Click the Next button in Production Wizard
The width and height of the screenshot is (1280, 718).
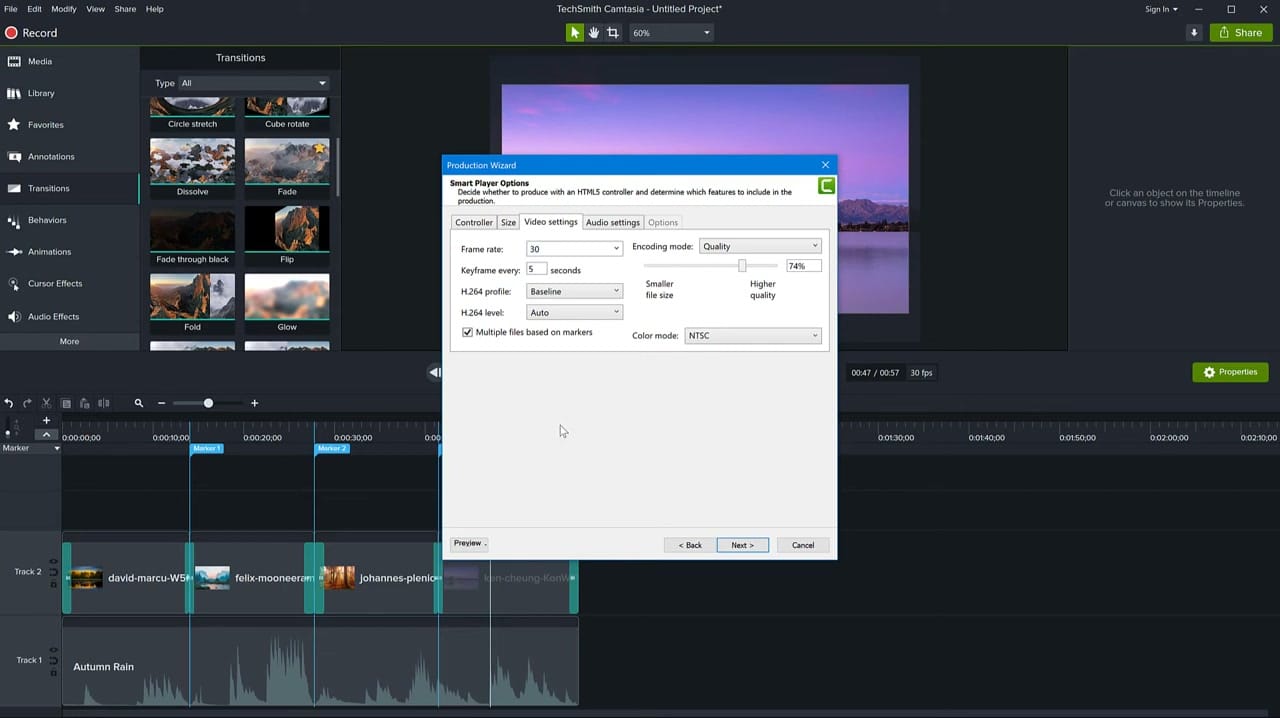tap(741, 545)
